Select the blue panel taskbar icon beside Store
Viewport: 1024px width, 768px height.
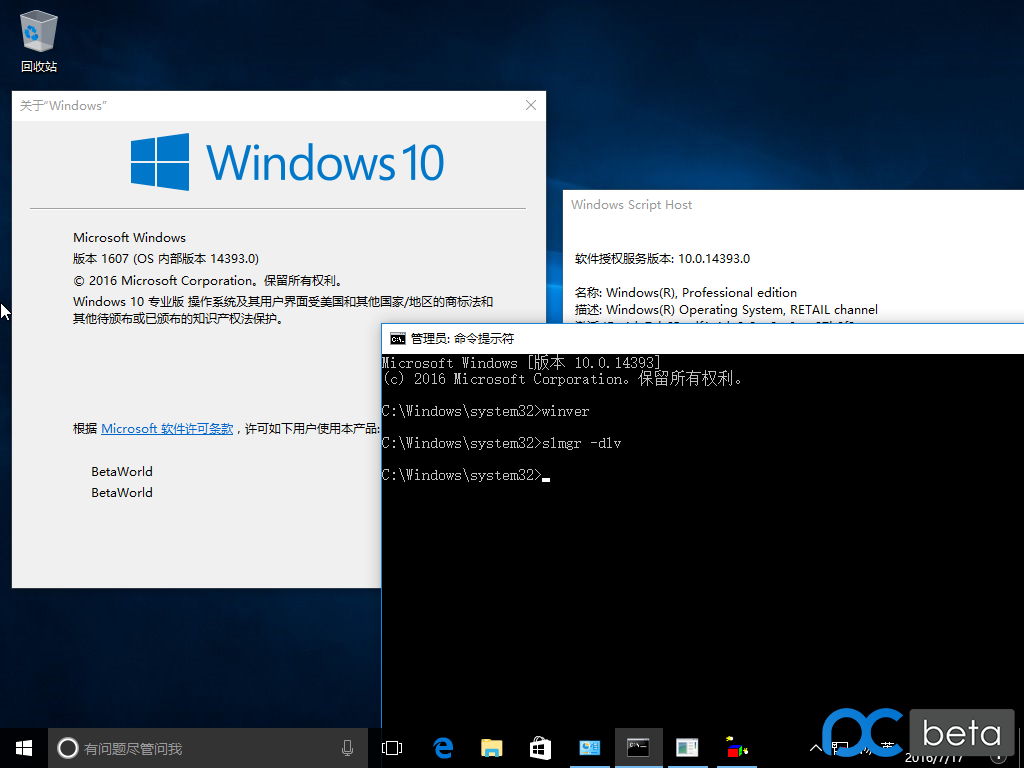[x=590, y=748]
